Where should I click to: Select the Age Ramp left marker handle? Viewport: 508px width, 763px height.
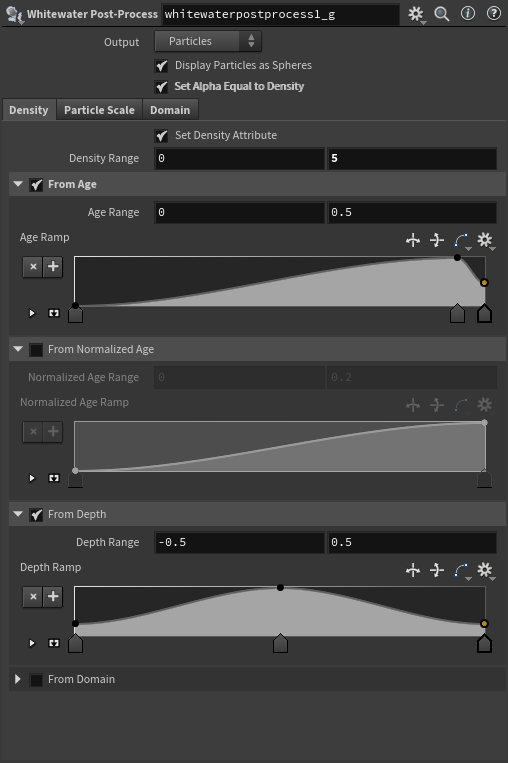click(x=75, y=314)
